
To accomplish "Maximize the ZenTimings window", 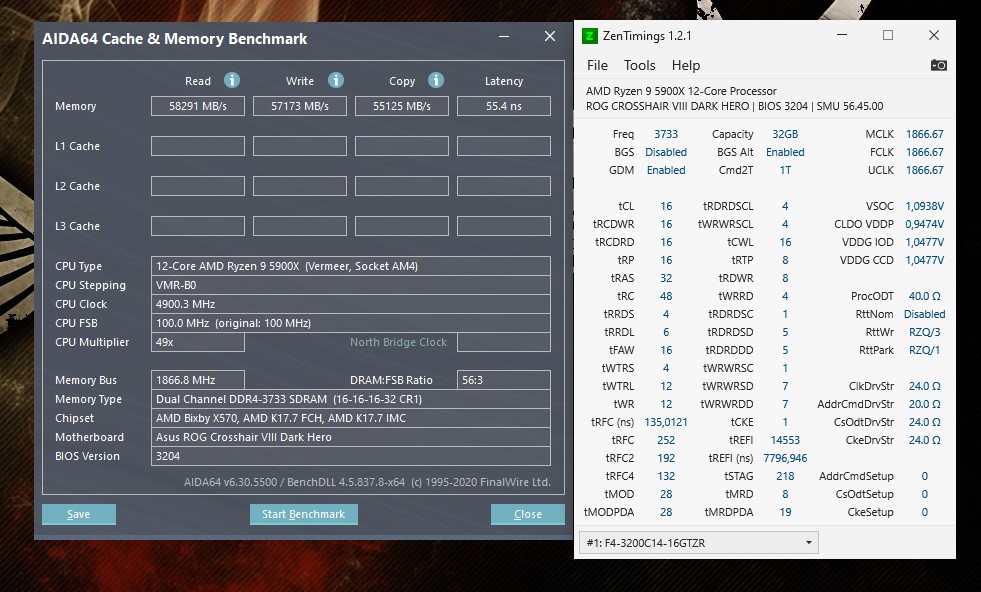I will 888,35.
